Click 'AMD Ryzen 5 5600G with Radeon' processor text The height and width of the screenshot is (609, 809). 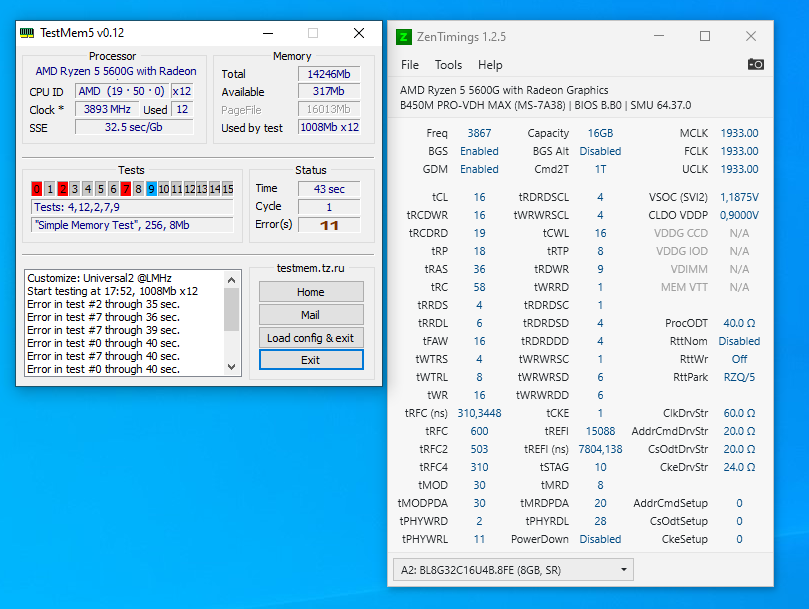pos(116,71)
